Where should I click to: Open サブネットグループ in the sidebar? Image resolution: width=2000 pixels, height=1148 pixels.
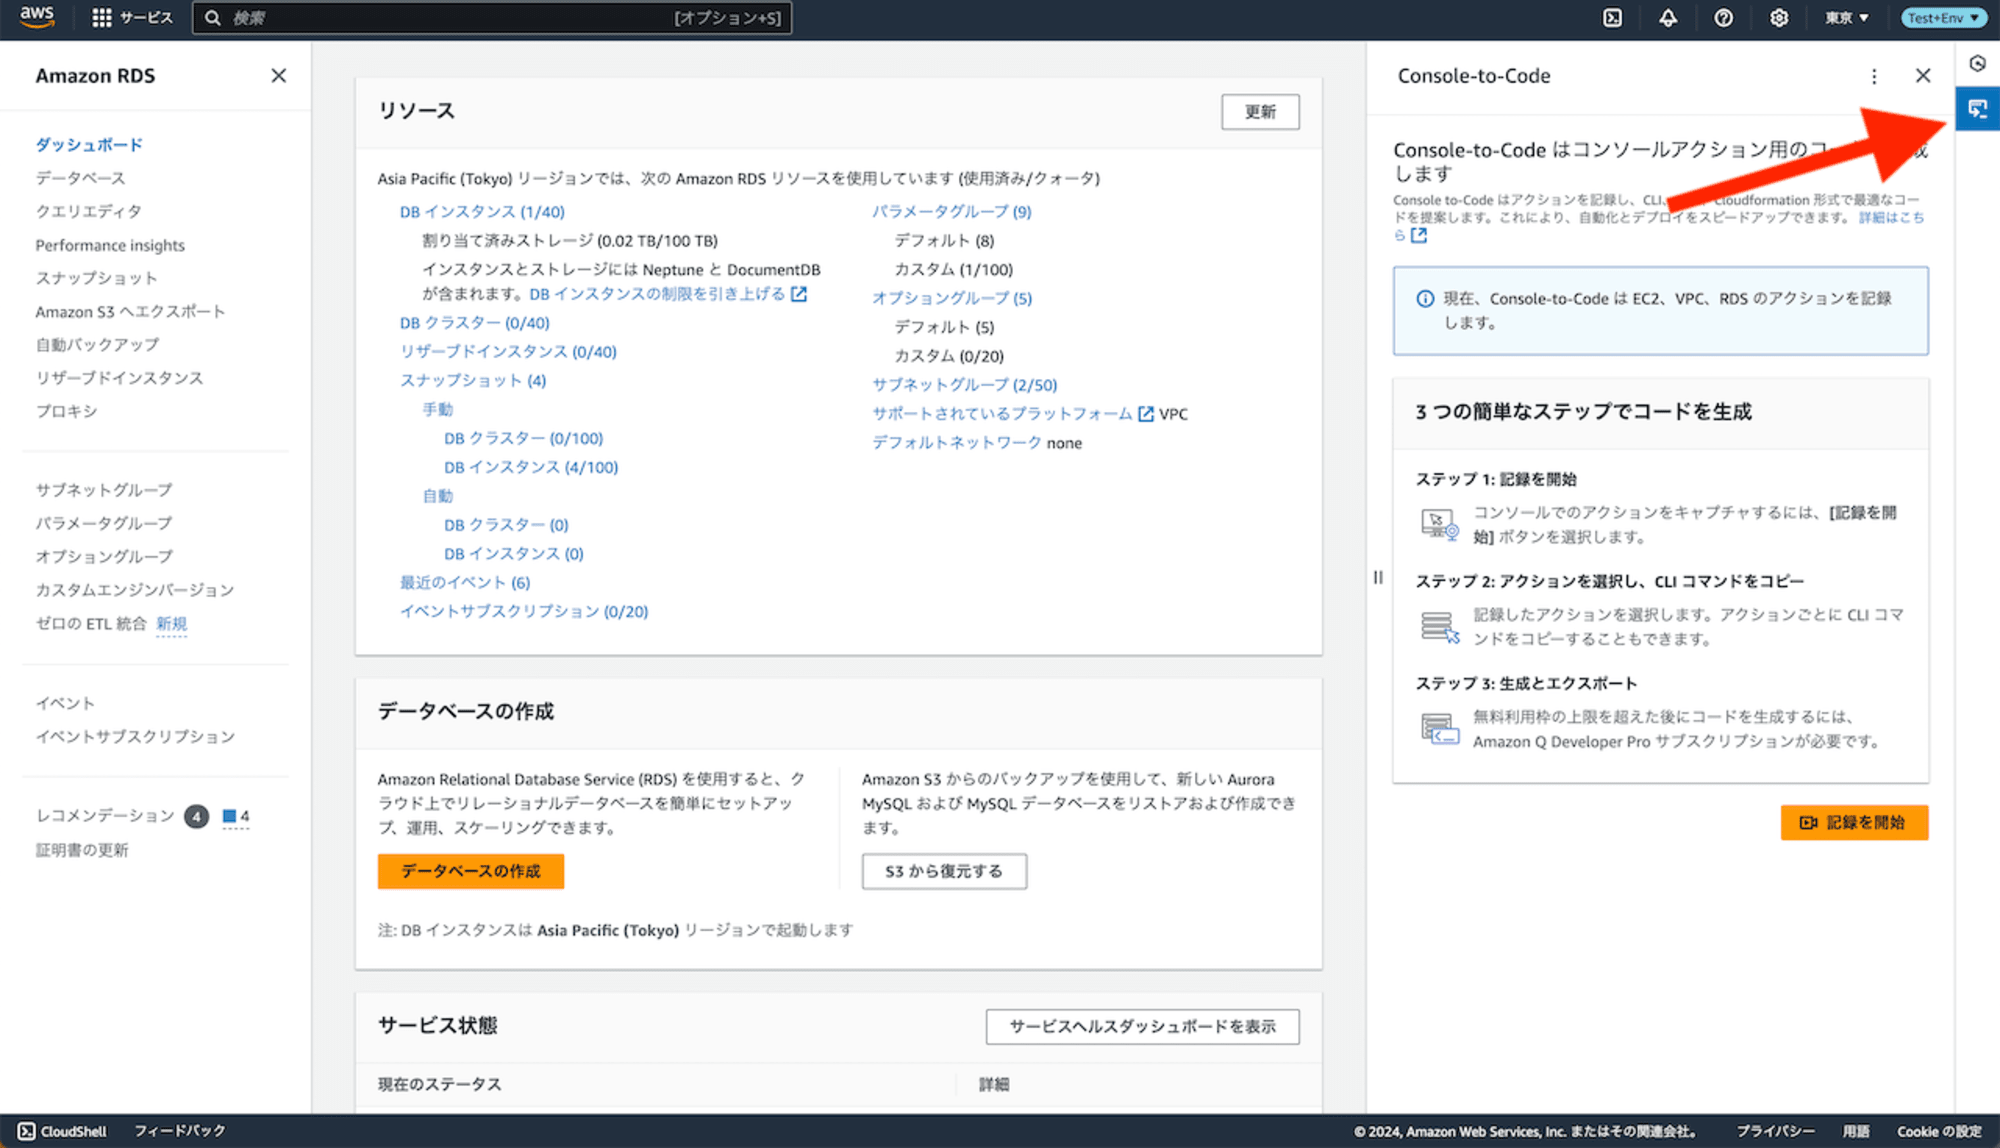click(104, 490)
